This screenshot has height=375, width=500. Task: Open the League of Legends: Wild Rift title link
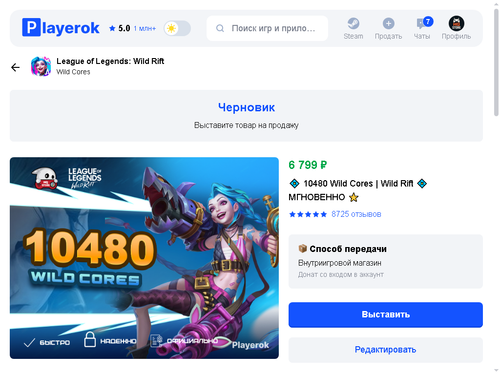[x=110, y=61]
